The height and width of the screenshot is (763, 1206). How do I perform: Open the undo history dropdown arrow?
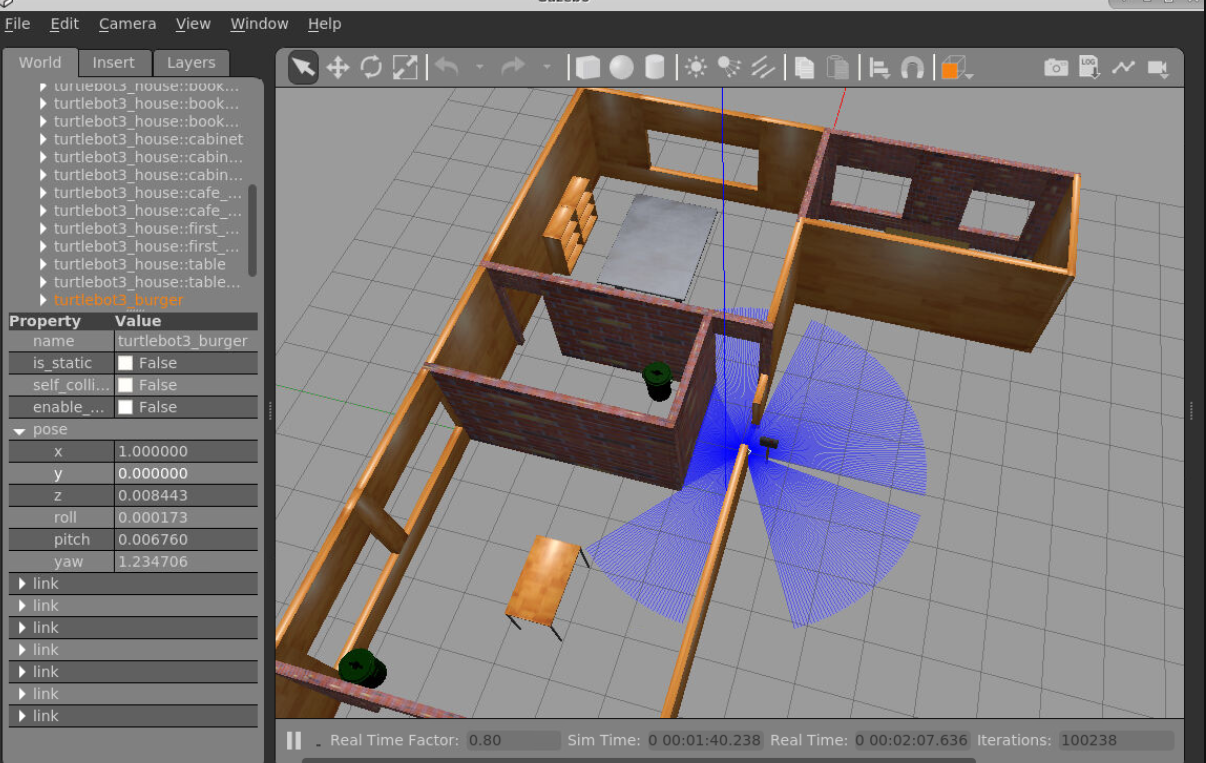(479, 67)
